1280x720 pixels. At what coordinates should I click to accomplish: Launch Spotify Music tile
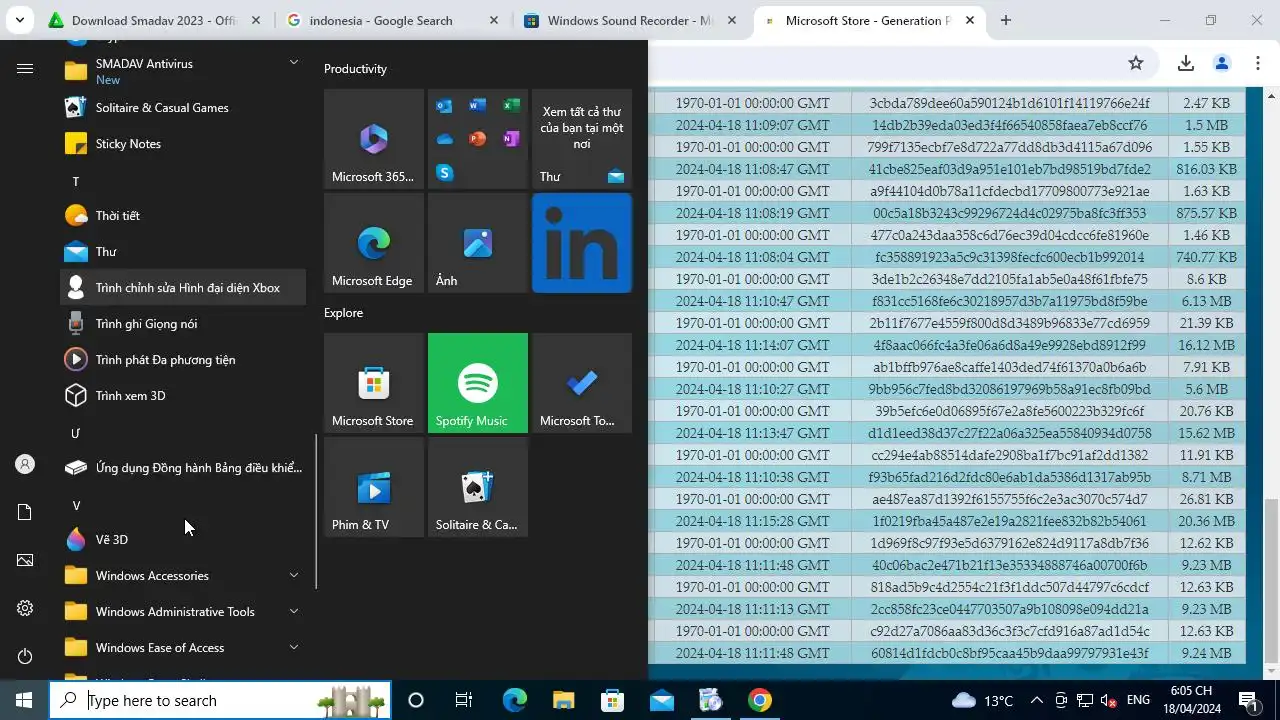click(478, 383)
